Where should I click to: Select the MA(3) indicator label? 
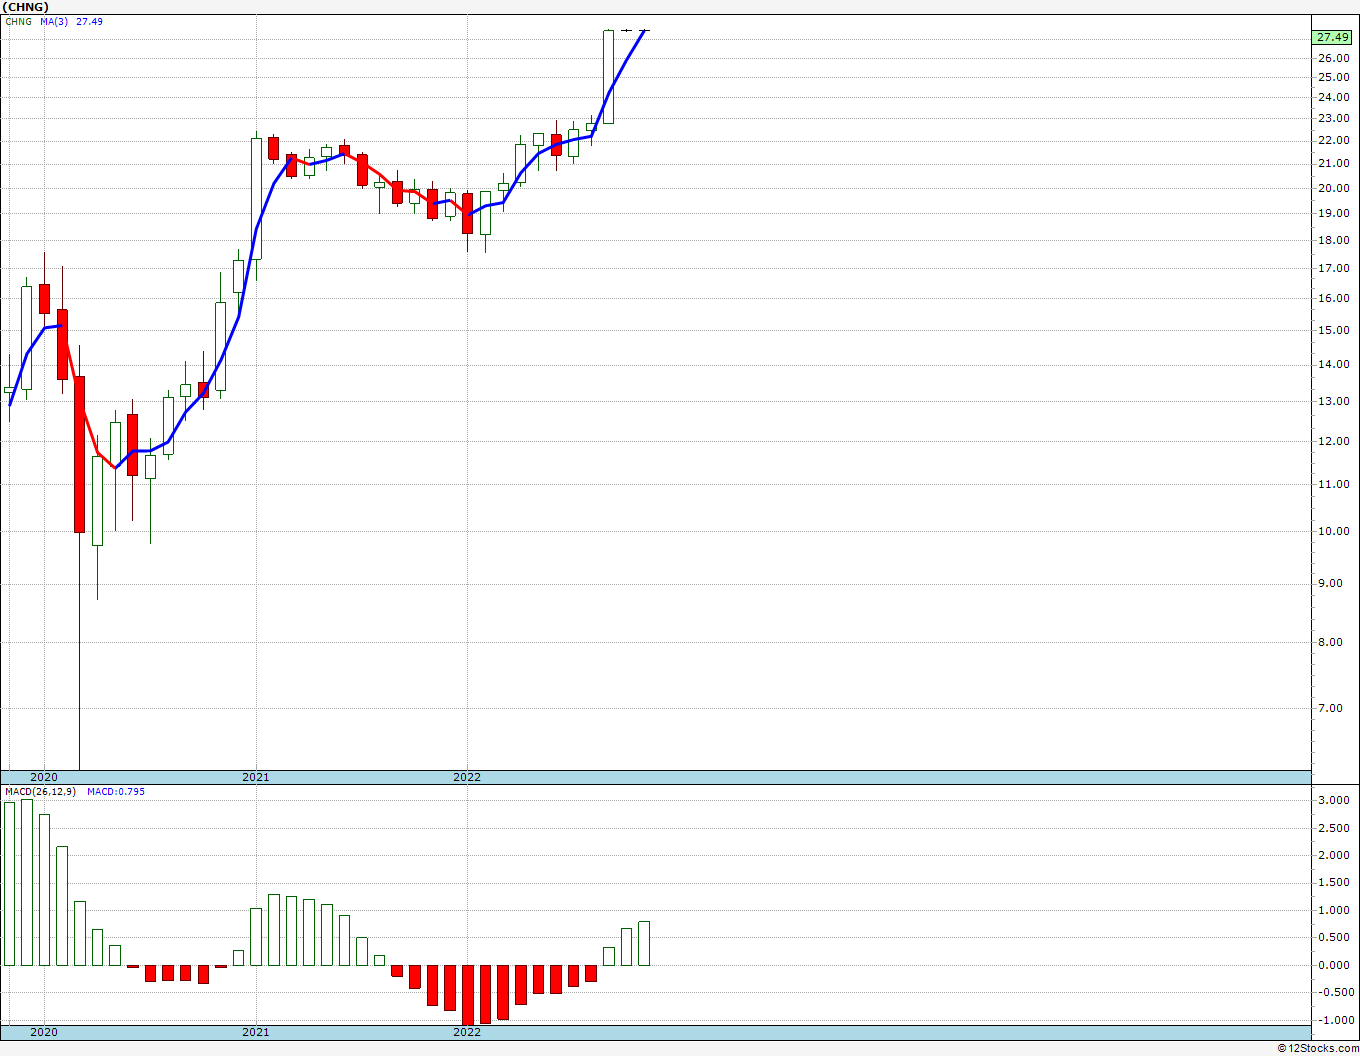(55, 21)
